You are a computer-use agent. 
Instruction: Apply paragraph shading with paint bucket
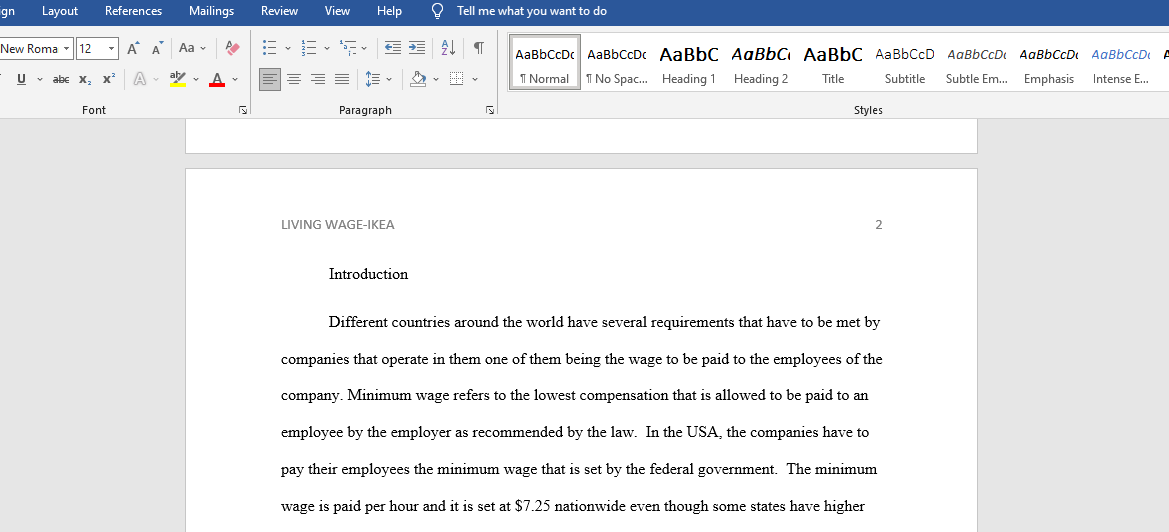click(418, 79)
